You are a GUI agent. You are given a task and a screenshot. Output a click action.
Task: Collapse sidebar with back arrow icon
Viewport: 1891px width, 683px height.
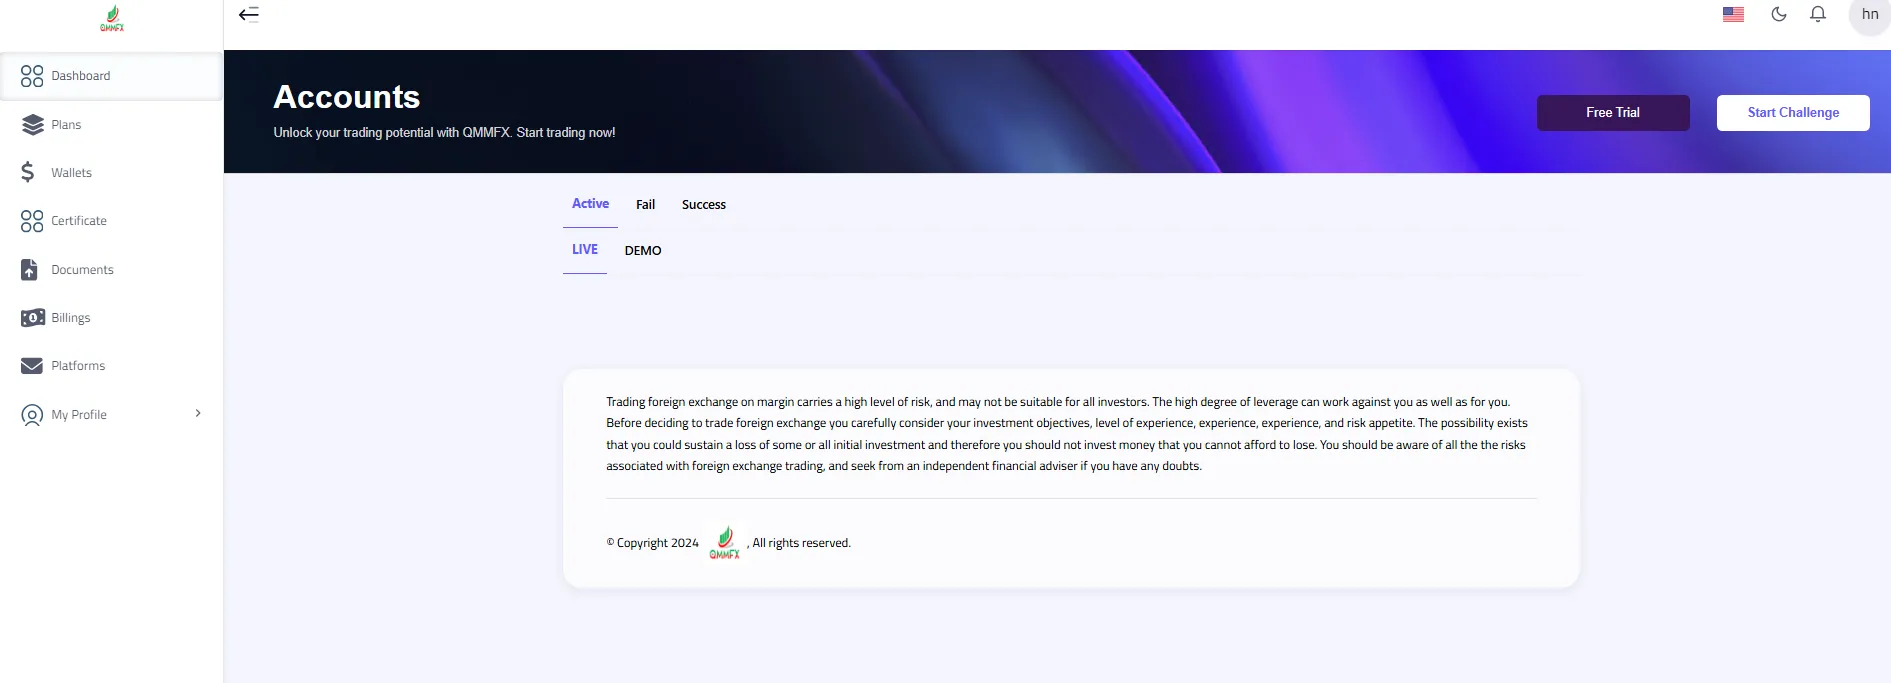tap(249, 14)
